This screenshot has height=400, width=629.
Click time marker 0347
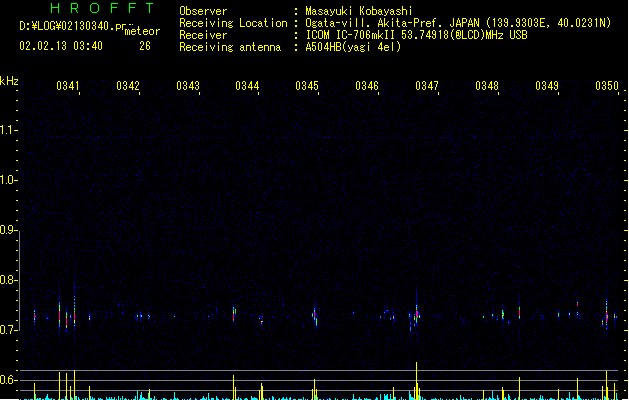427,86
